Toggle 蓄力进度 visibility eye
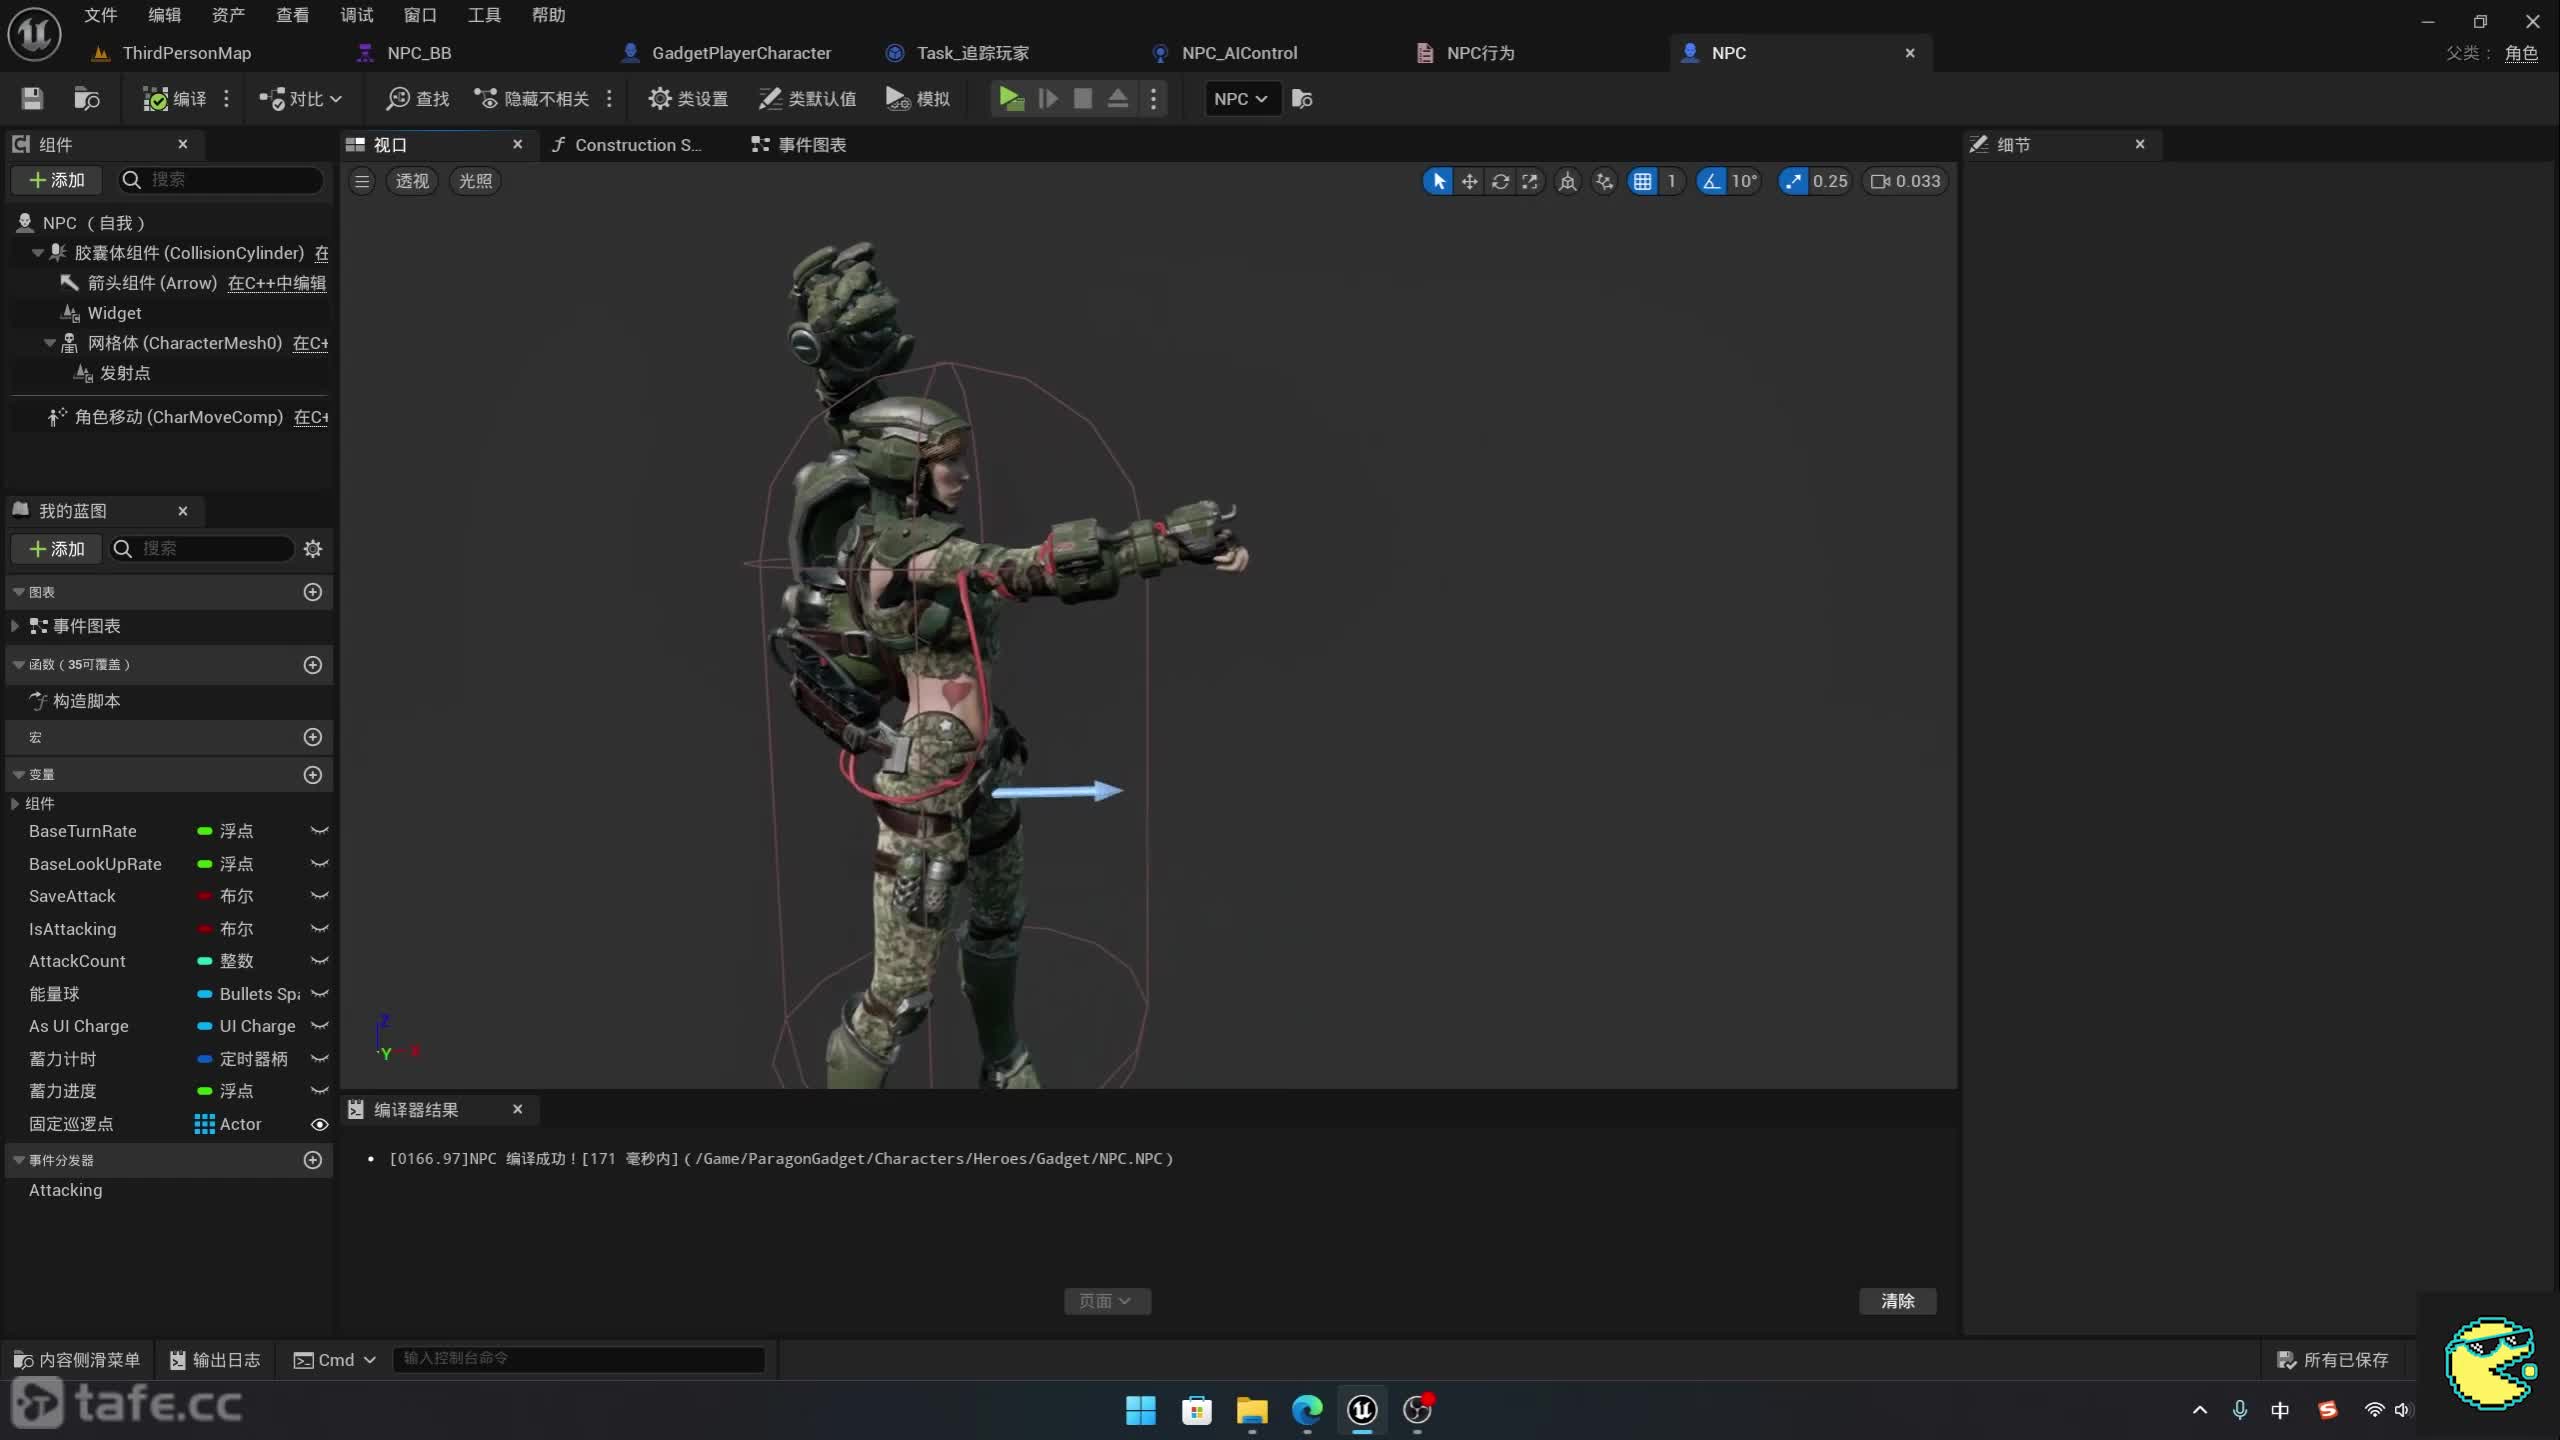 319,1091
